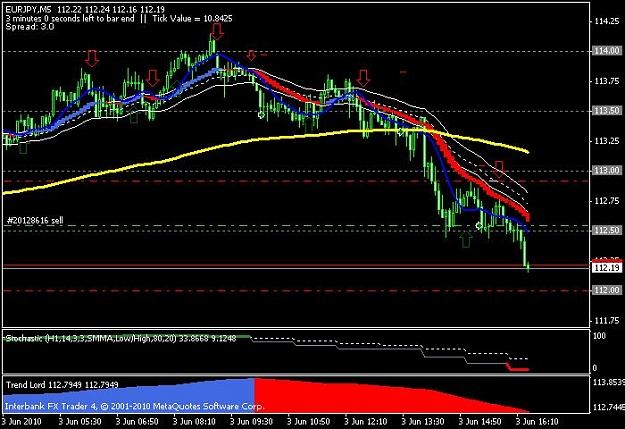Click the 111.75 price axis label
The image size is (625, 429).
(607, 320)
